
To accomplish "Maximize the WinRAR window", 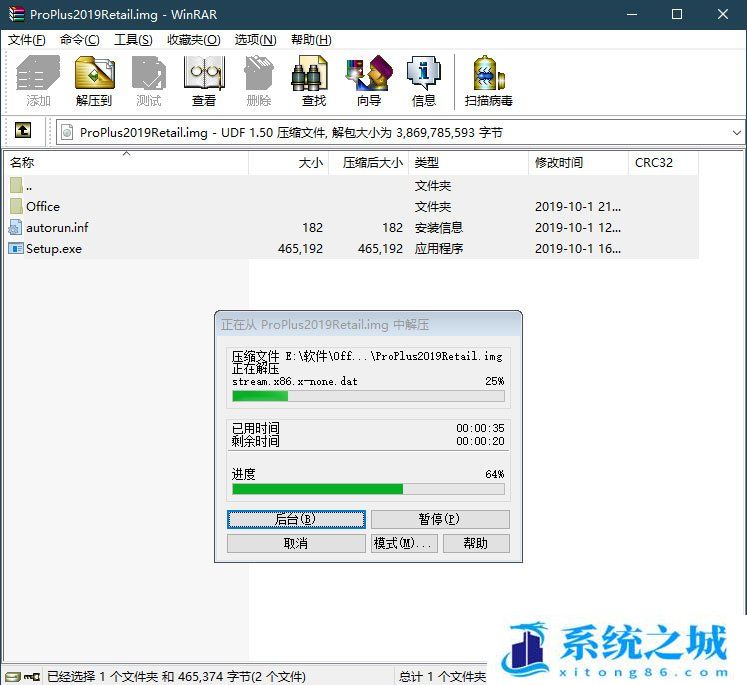I will tap(676, 14).
